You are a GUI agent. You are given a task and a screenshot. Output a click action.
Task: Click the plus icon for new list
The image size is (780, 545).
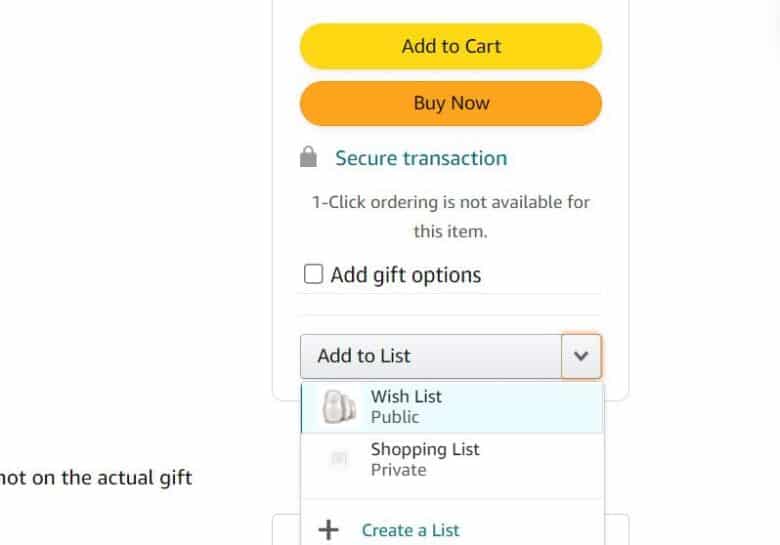coord(328,530)
